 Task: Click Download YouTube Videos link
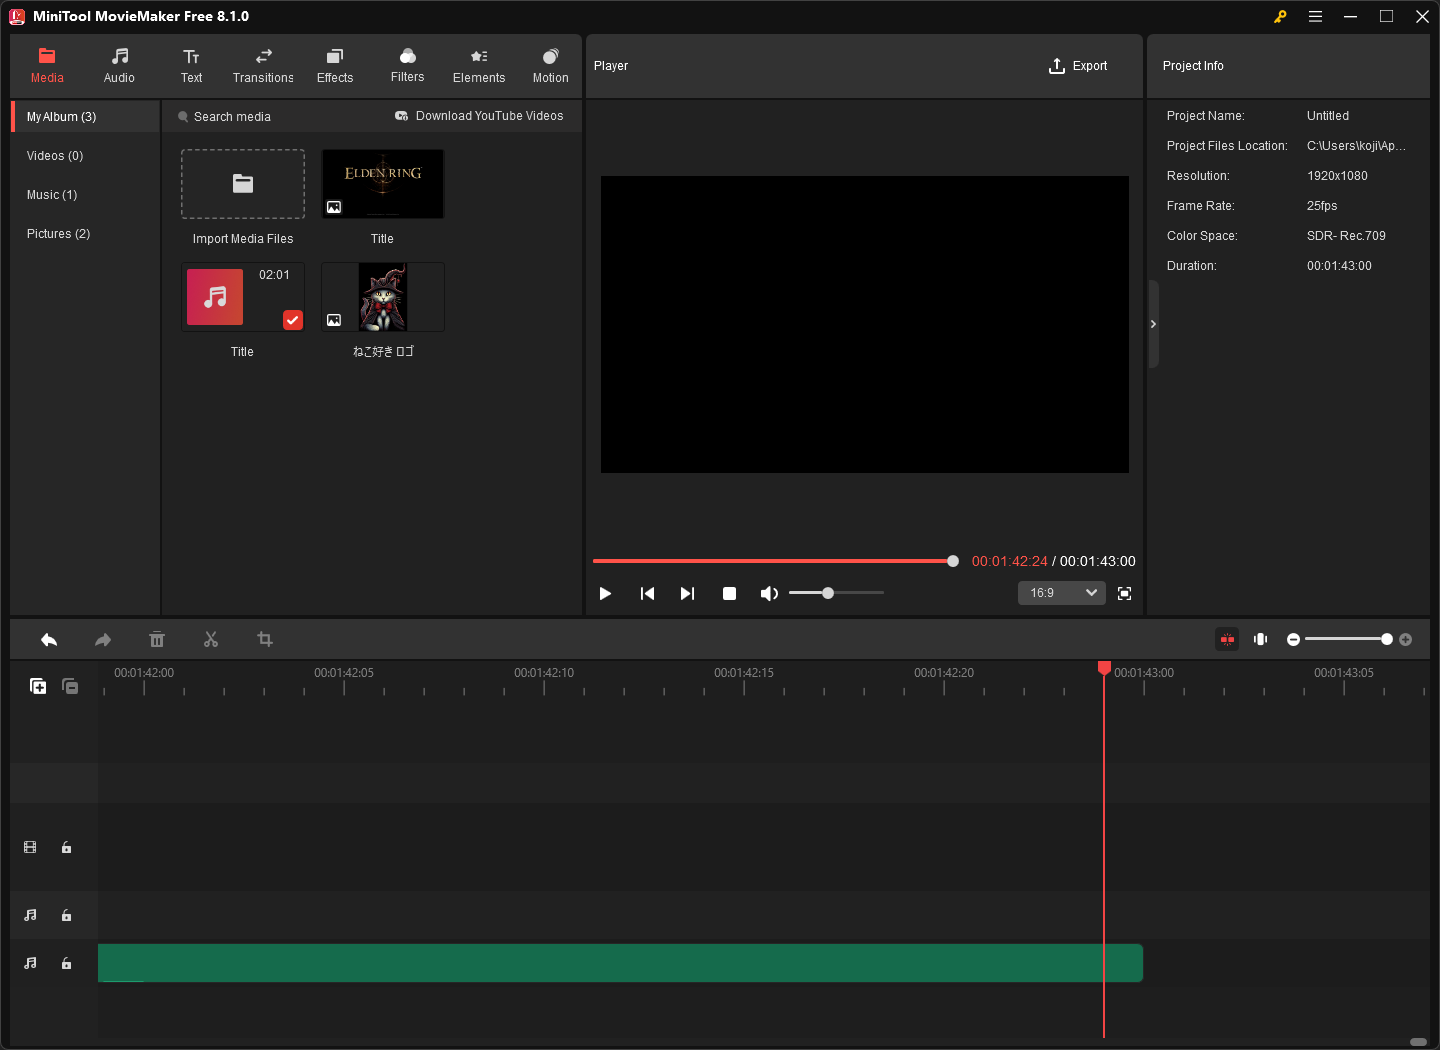tap(480, 116)
